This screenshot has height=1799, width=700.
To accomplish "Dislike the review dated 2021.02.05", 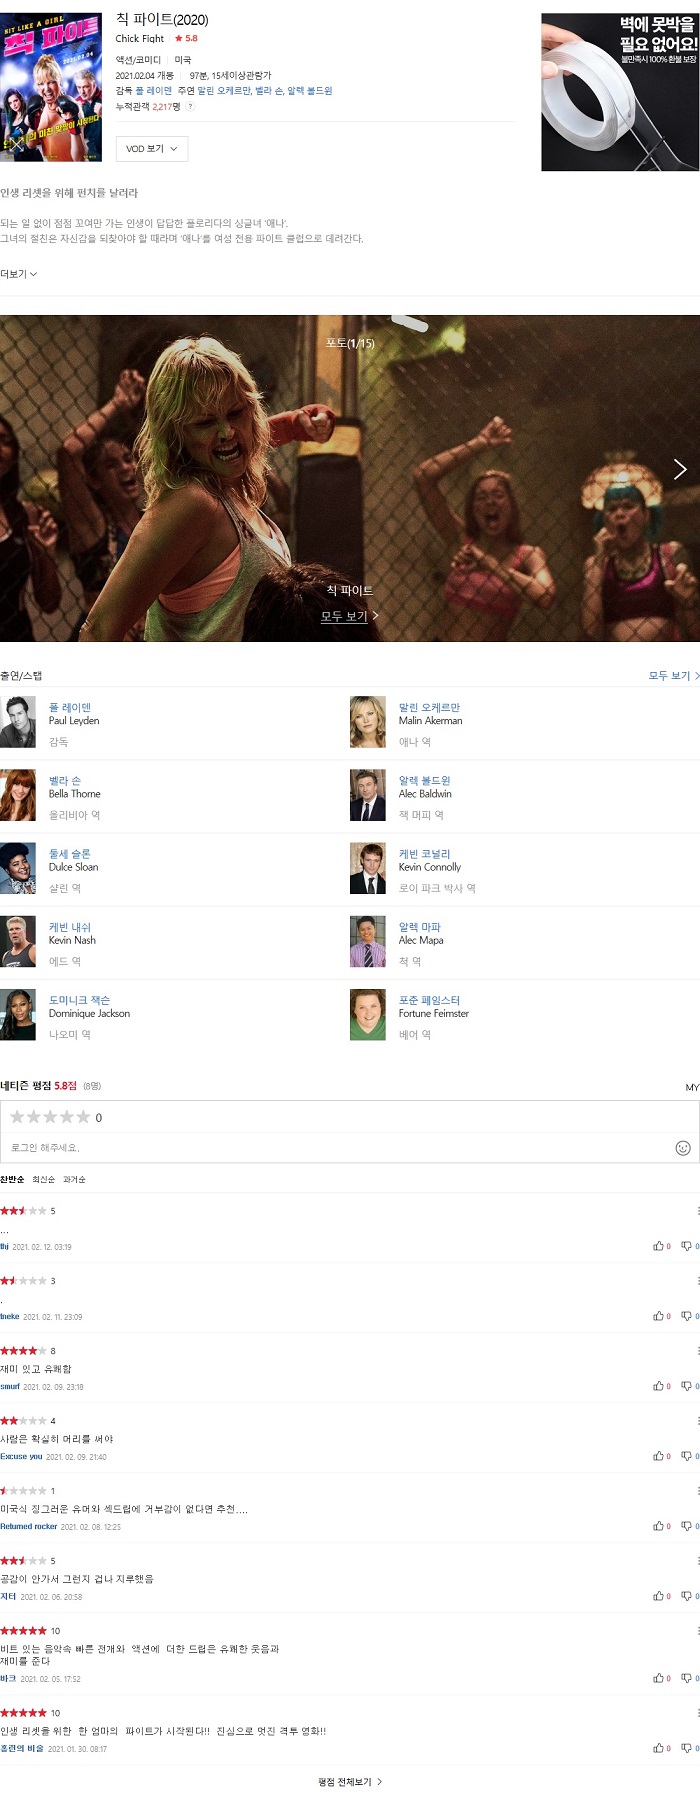I will click(689, 1678).
